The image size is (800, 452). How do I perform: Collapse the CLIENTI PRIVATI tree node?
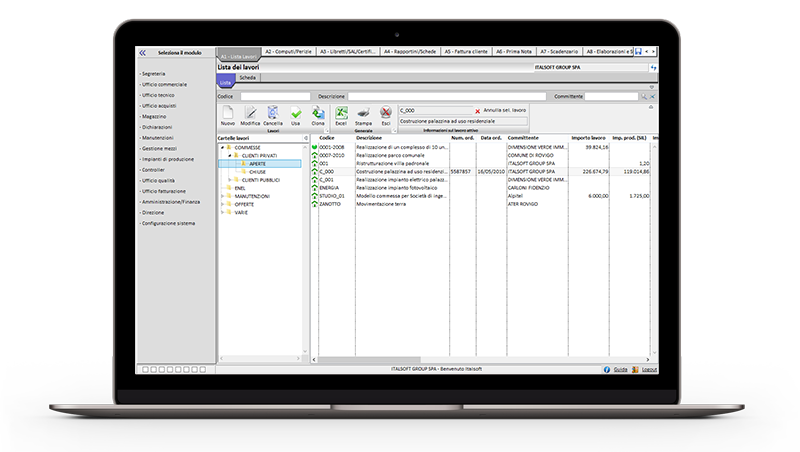[230, 156]
